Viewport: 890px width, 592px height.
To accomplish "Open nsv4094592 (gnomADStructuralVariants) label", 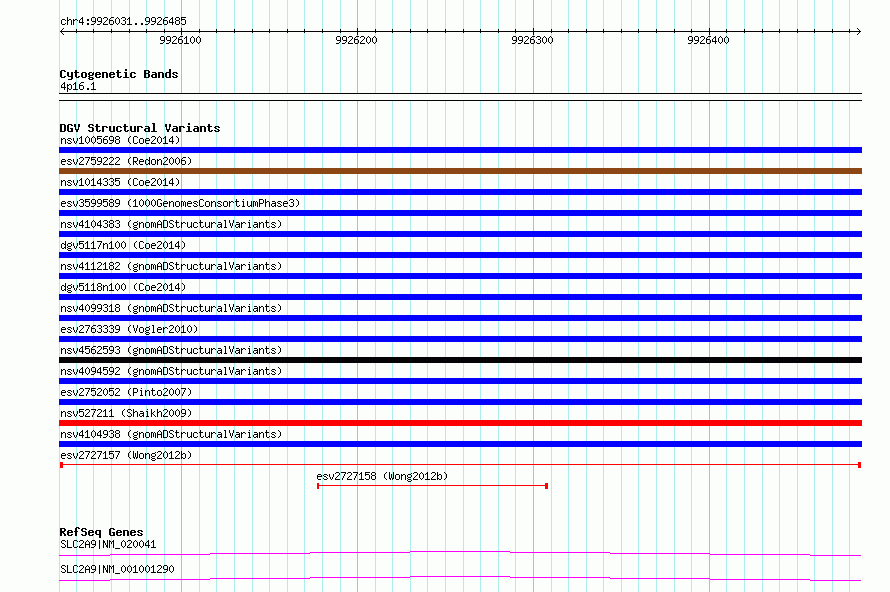I will [x=171, y=371].
